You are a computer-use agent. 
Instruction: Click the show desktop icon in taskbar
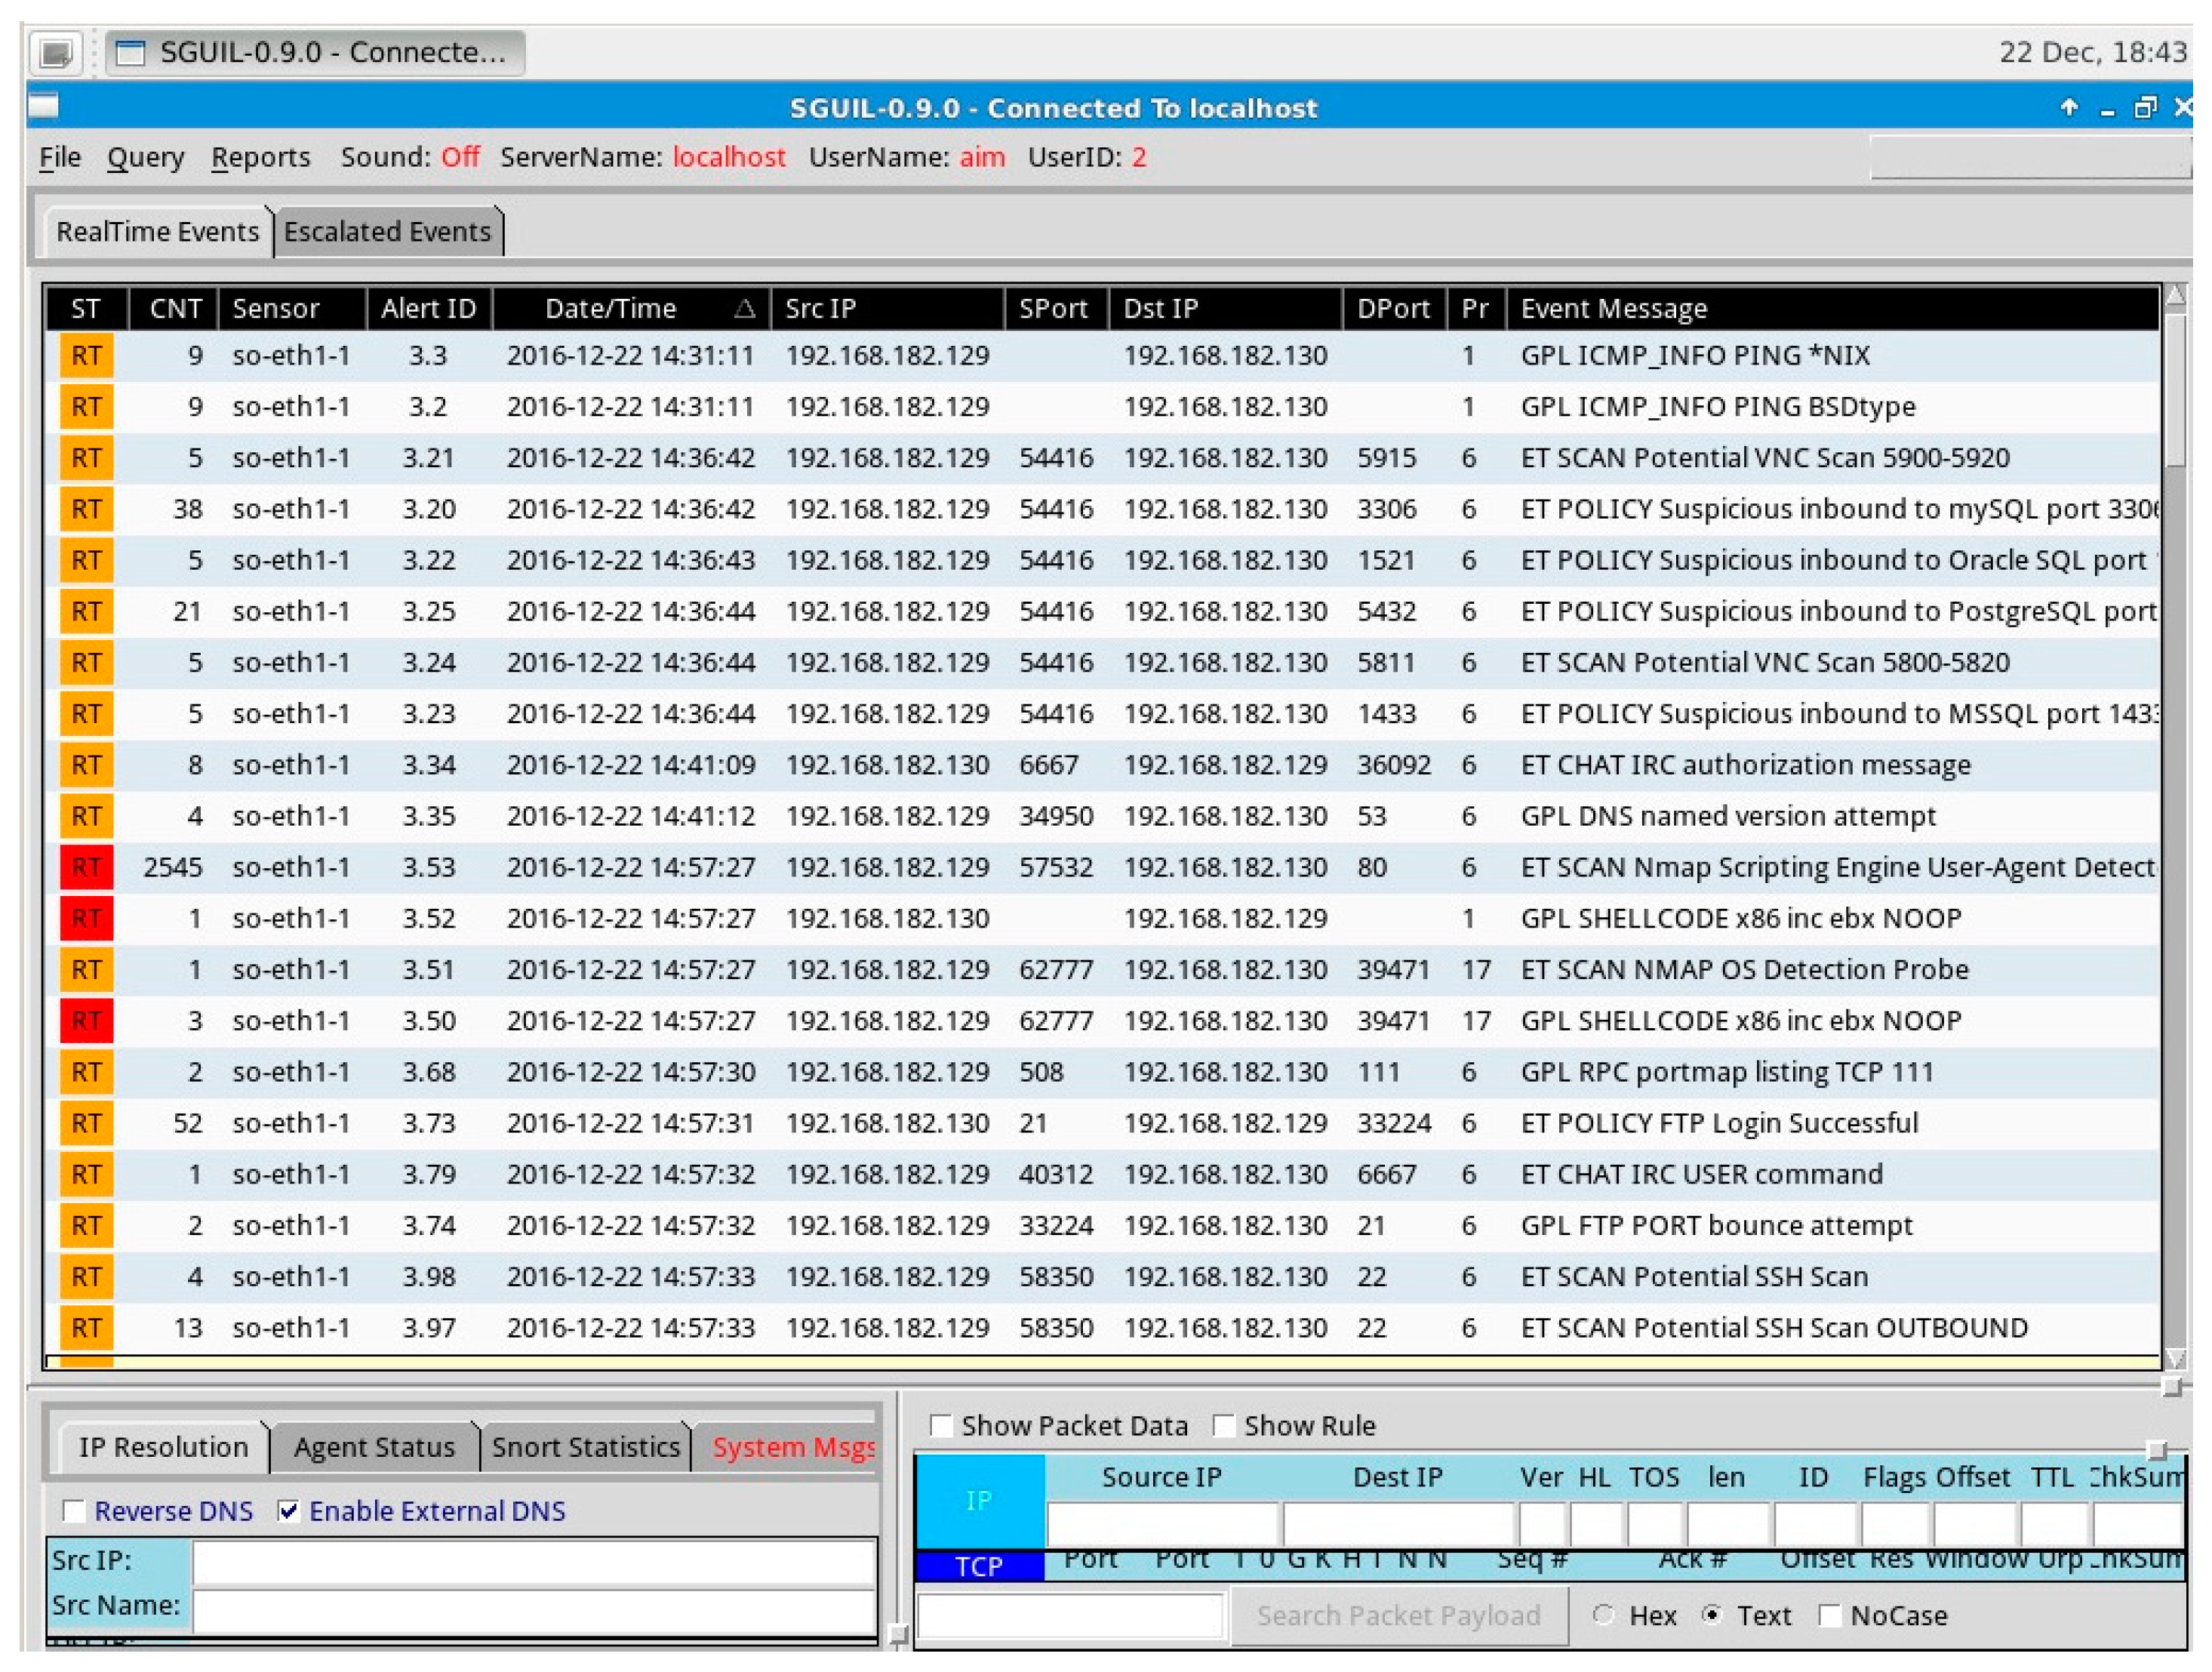coord(56,52)
